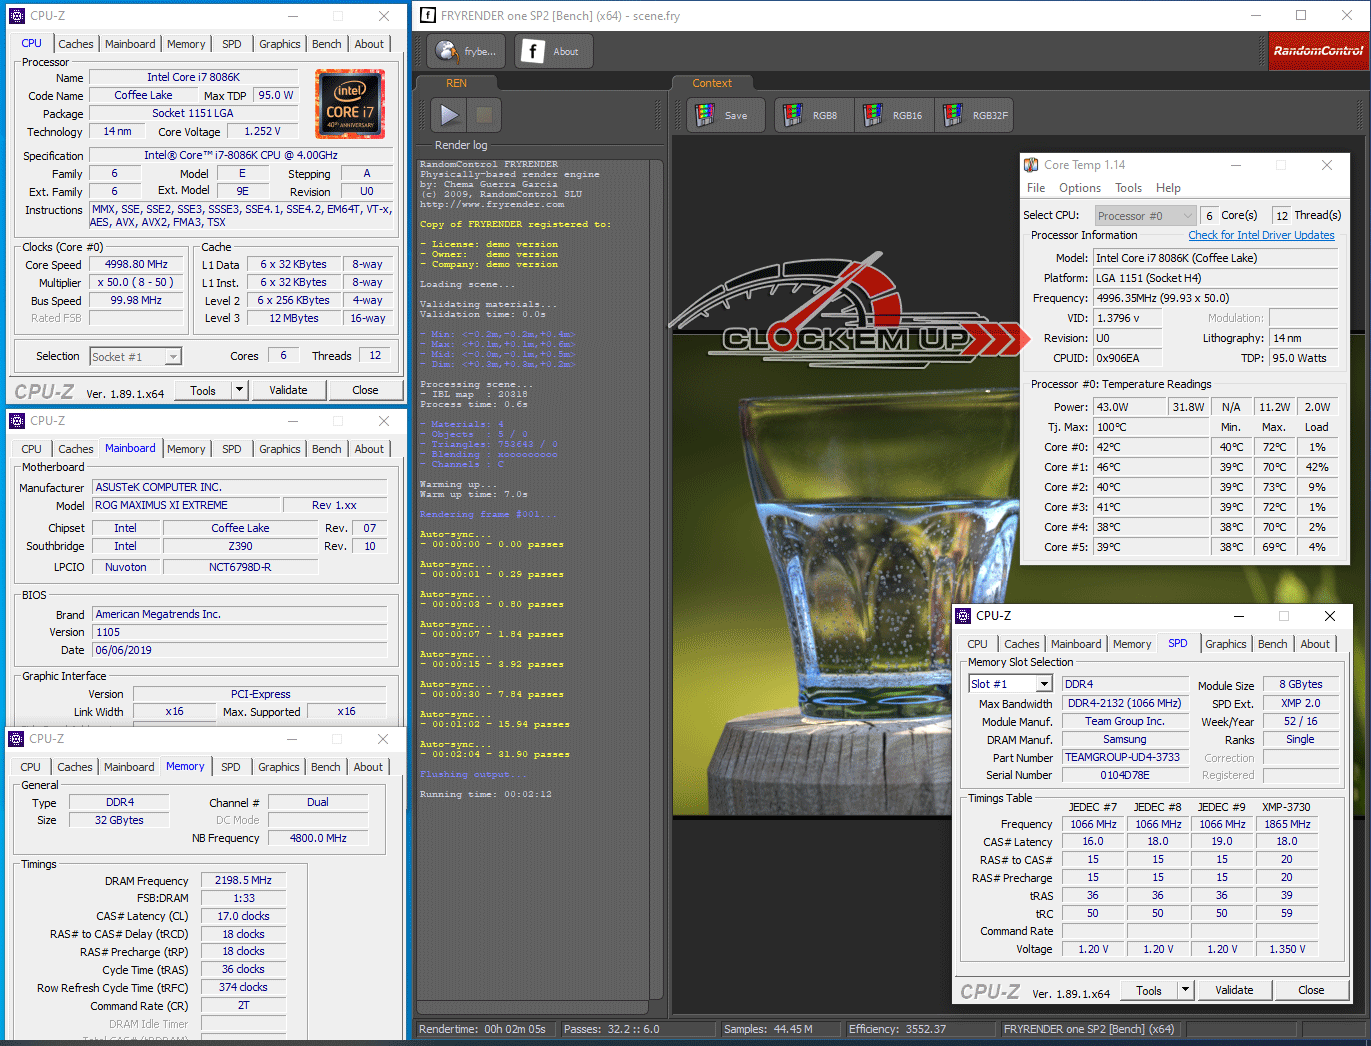Click the RandomControl logo
1371x1046 pixels.
1317,51
